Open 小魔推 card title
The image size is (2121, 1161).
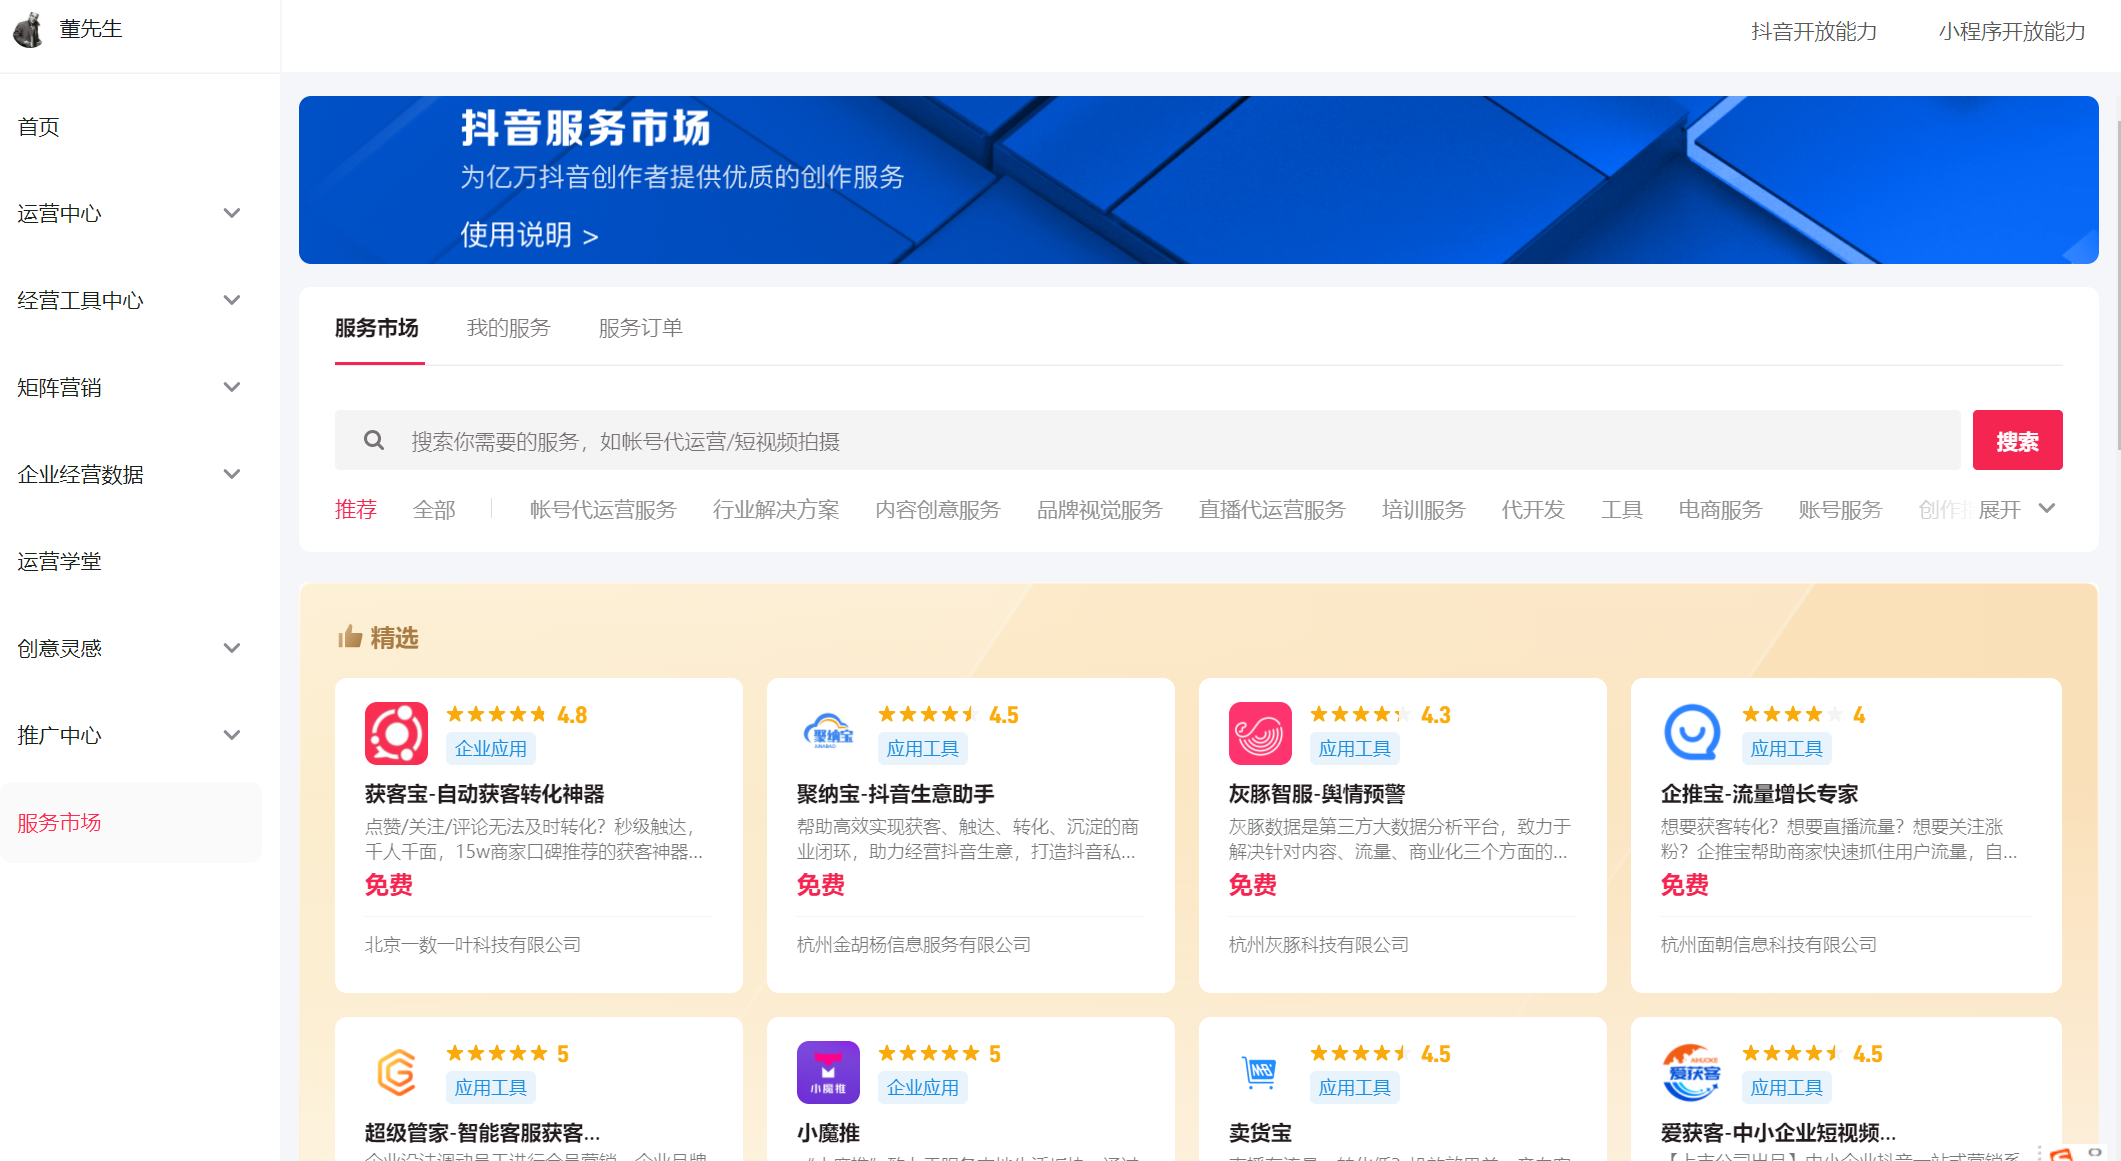point(828,1132)
